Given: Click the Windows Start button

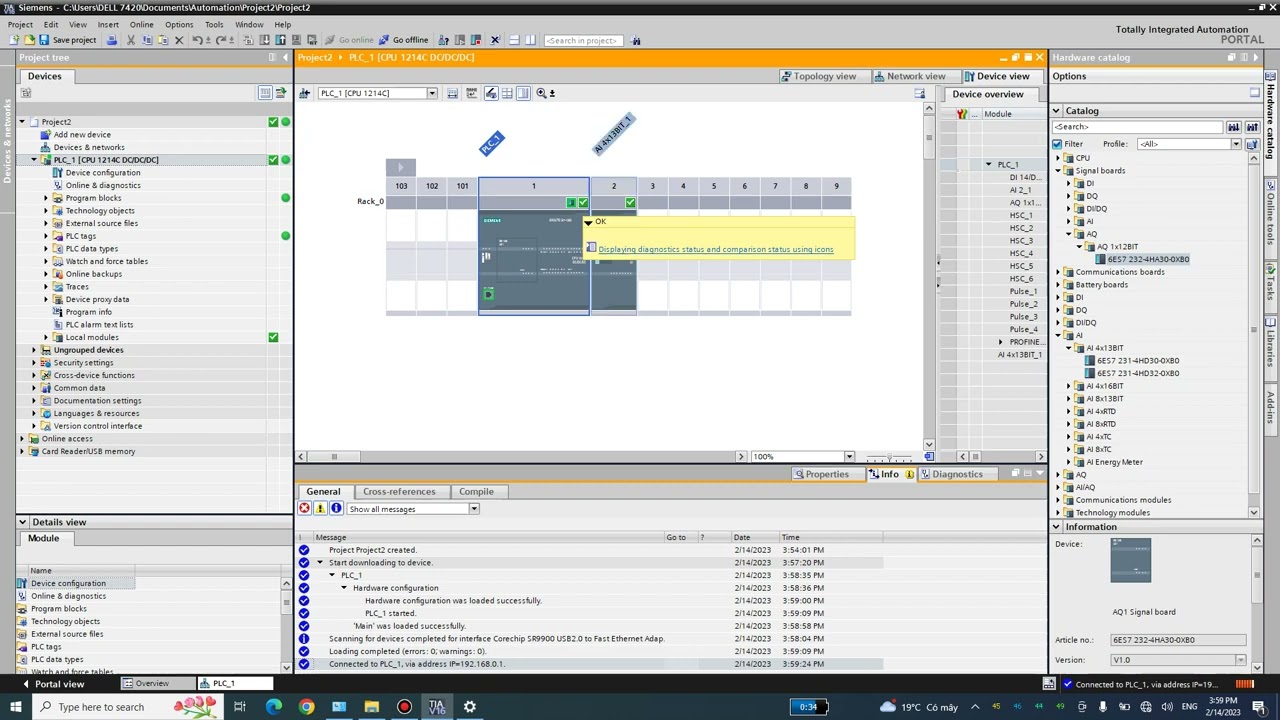Looking at the screenshot, I should pyautogui.click(x=15, y=707).
